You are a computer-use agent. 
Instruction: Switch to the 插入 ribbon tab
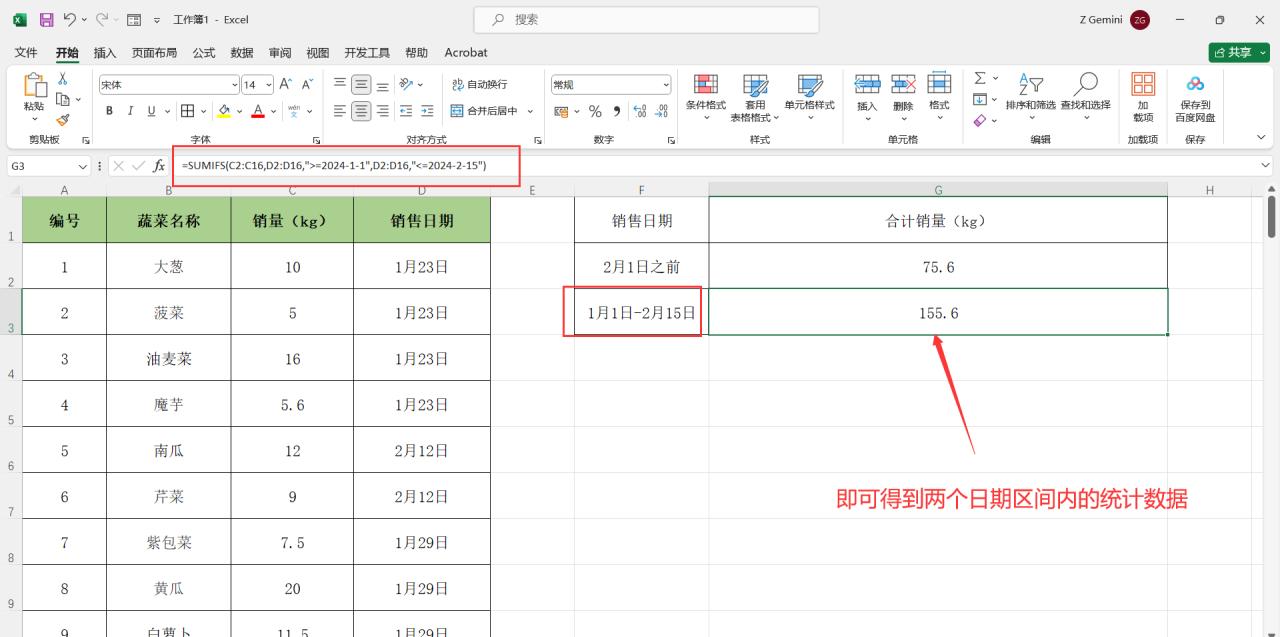105,52
